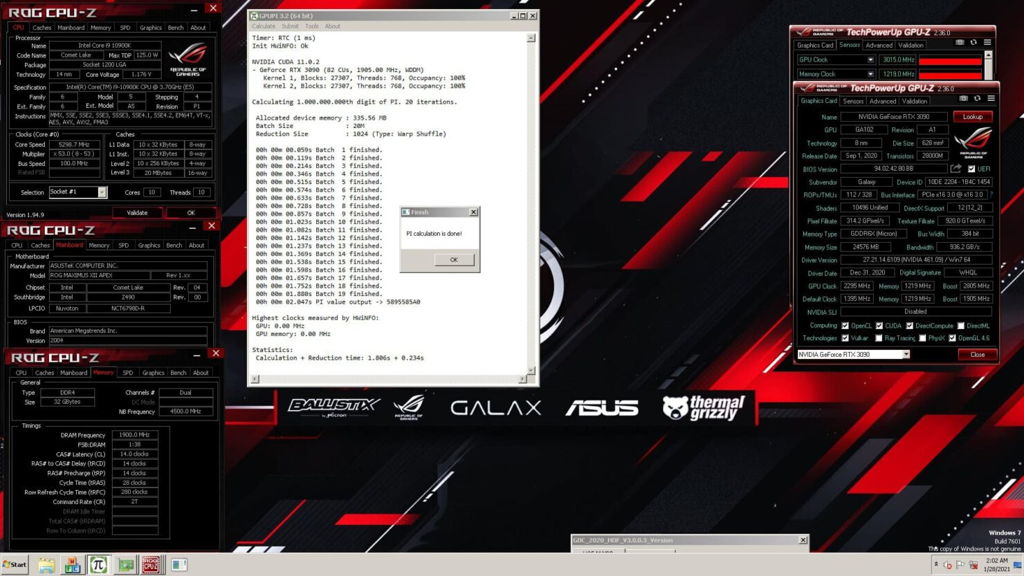
Task: Open Calculate menu in GPUPI
Action: (x=264, y=26)
